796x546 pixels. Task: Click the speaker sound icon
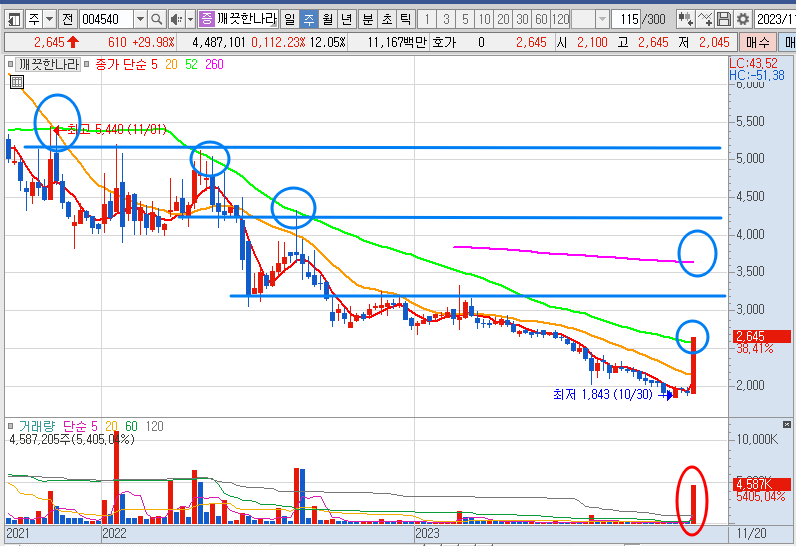point(176,19)
